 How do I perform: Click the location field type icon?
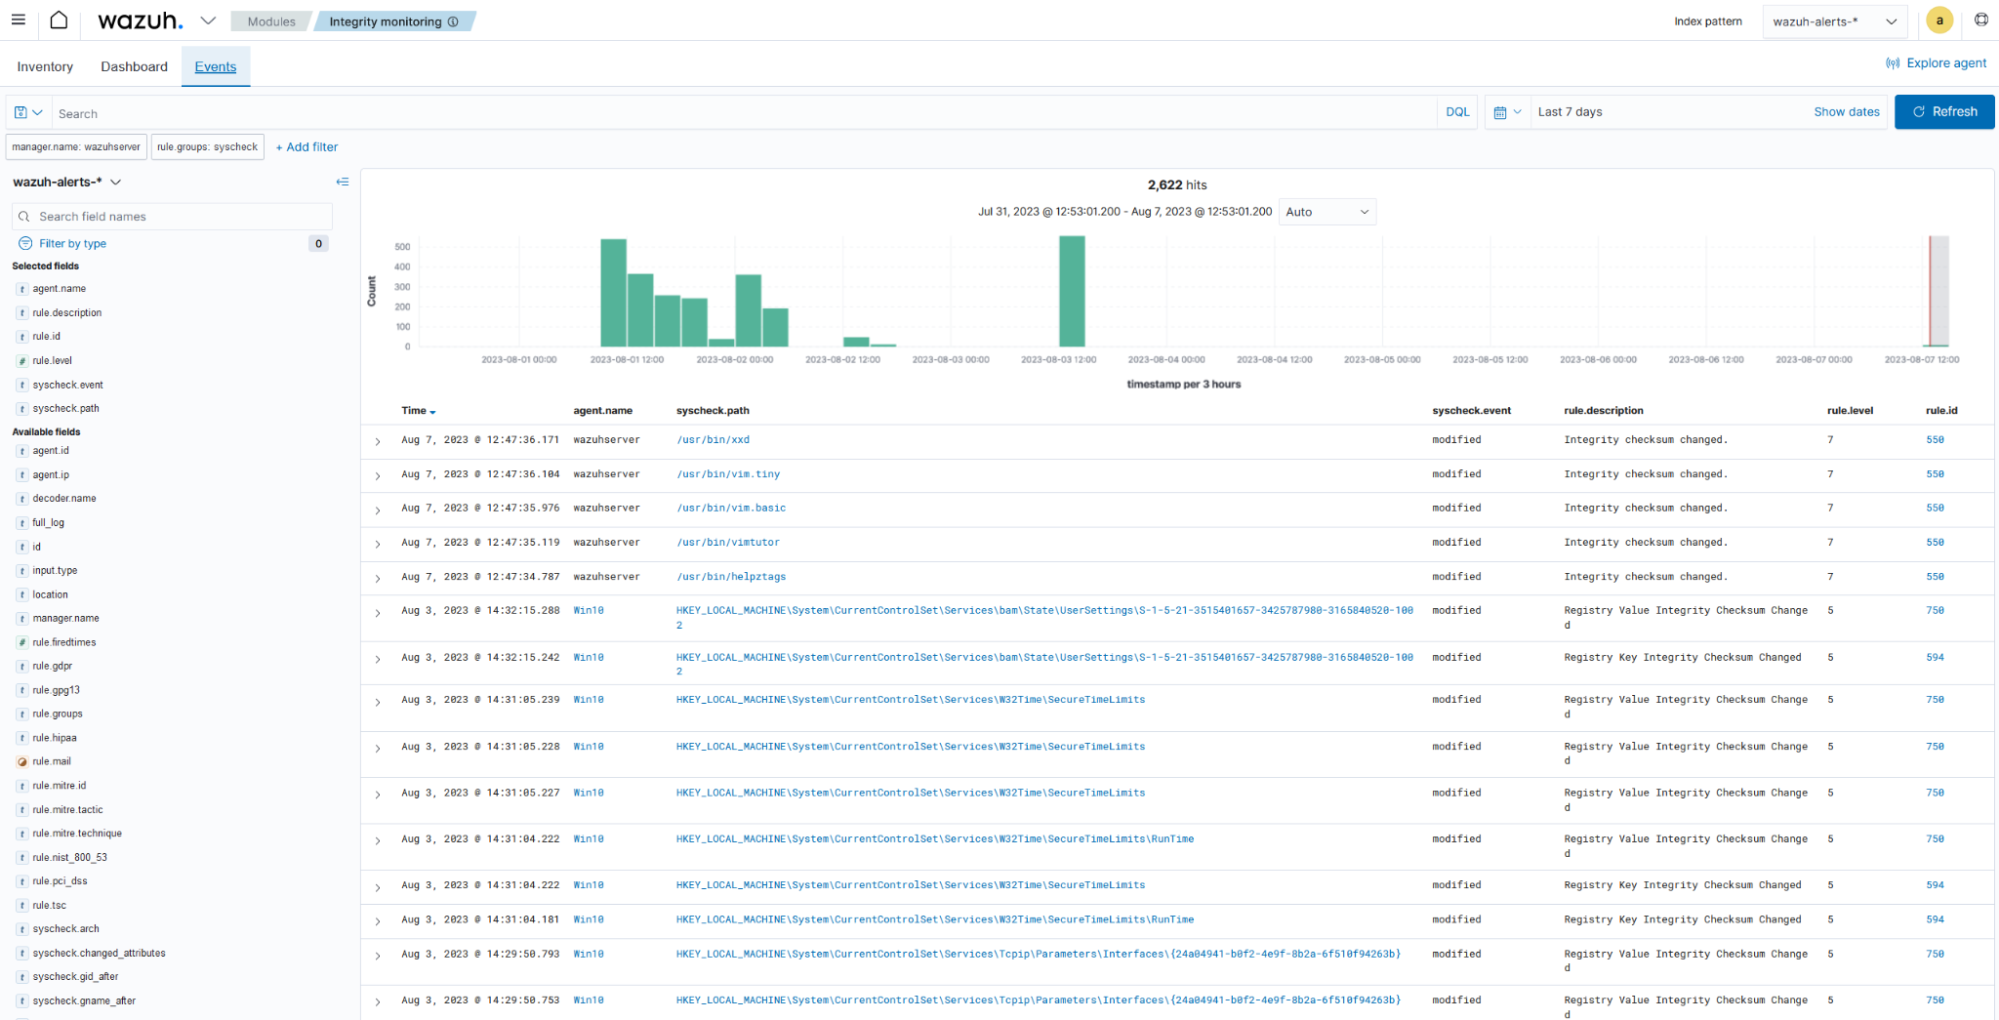tap(22, 595)
